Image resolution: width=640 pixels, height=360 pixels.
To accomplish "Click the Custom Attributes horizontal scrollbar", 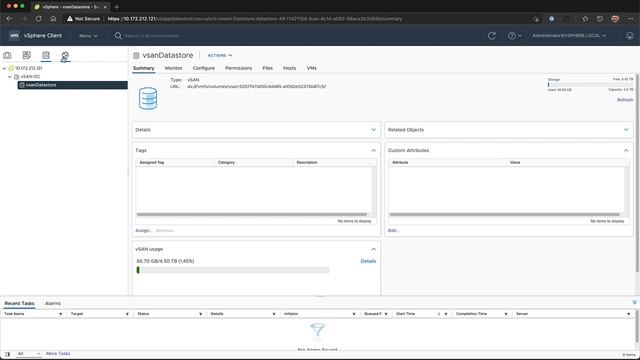I will (504, 214).
